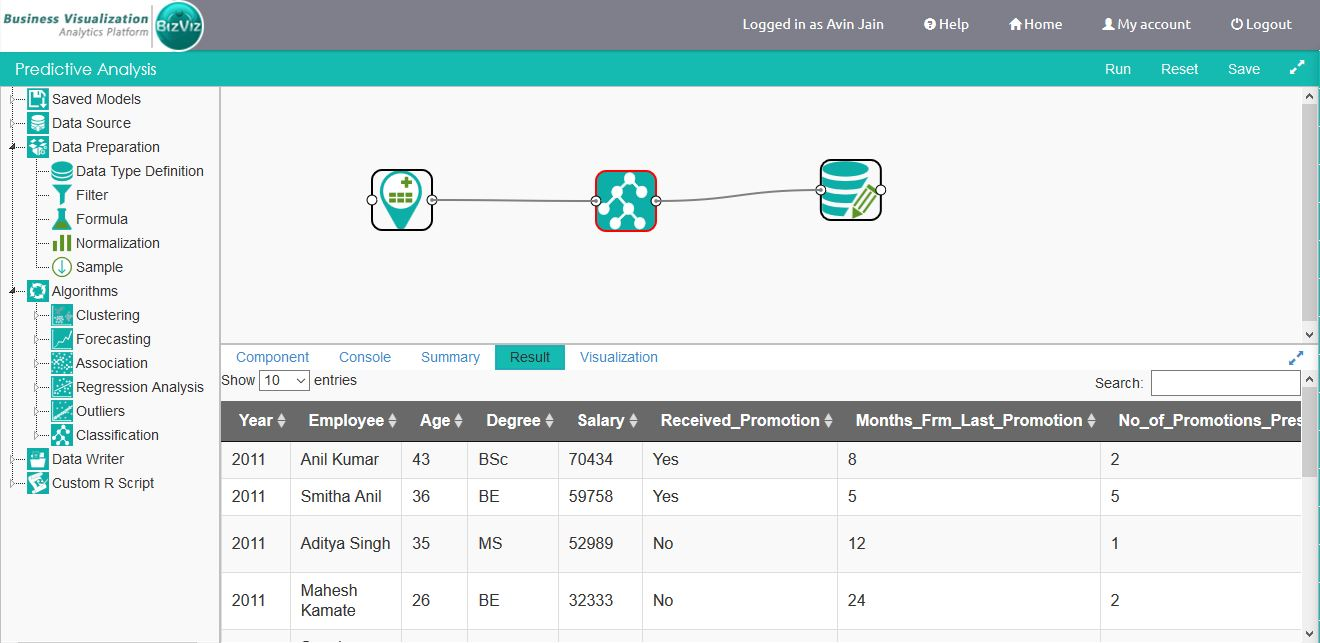1320x643 pixels.
Task: Open the Component tab
Action: point(273,357)
